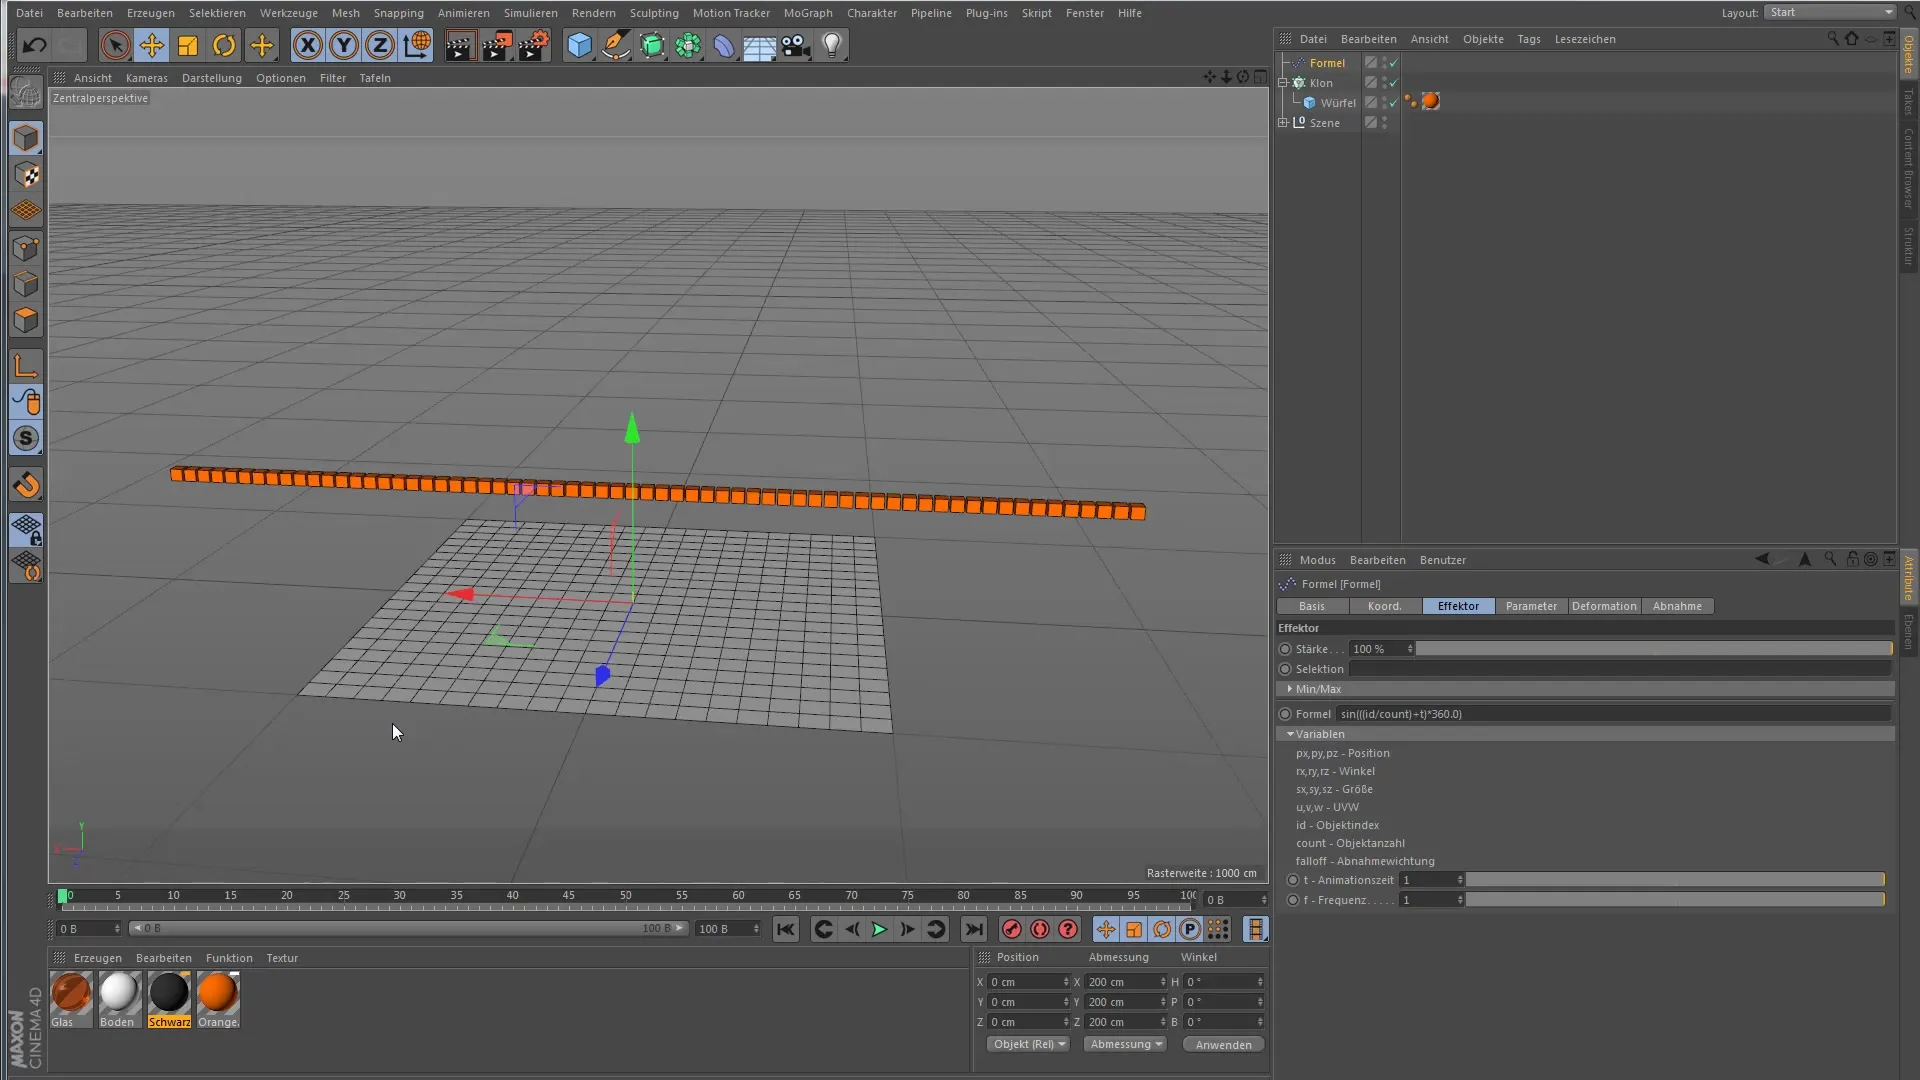Open the MoGraph menu
1920x1080 pixels.
[x=807, y=13]
